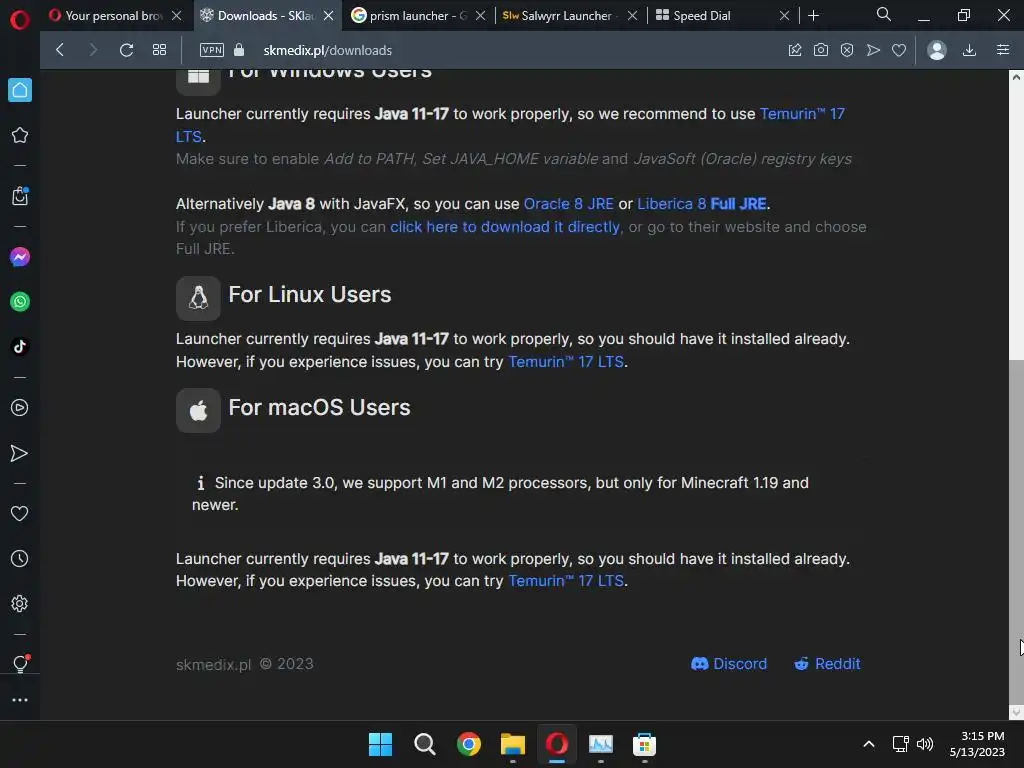The width and height of the screenshot is (1024, 768).
Task: Reload the current page
Action: (127, 50)
